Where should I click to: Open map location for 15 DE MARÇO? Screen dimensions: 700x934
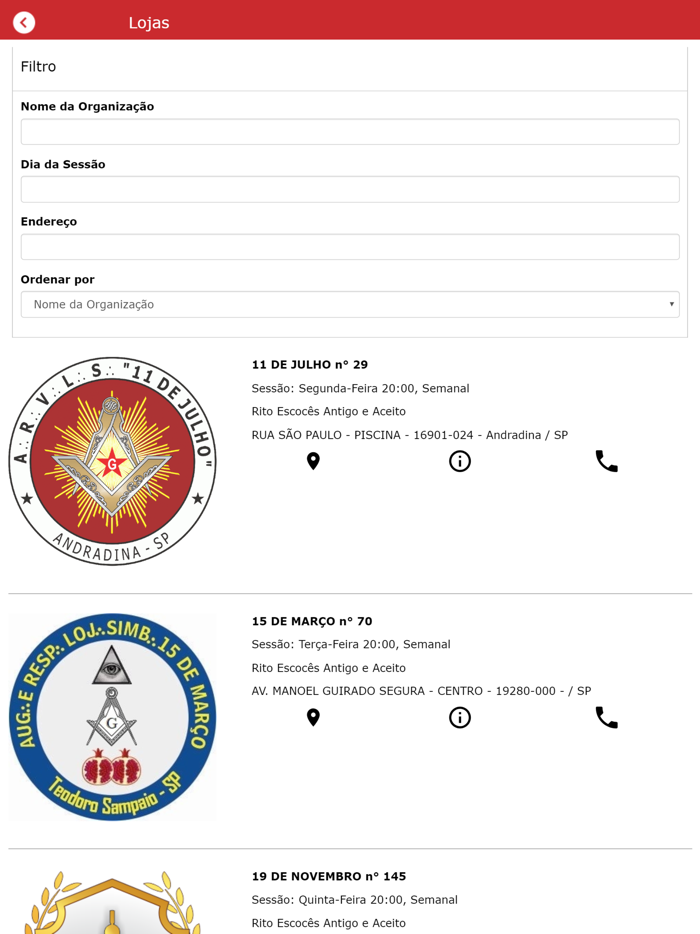[313, 717]
